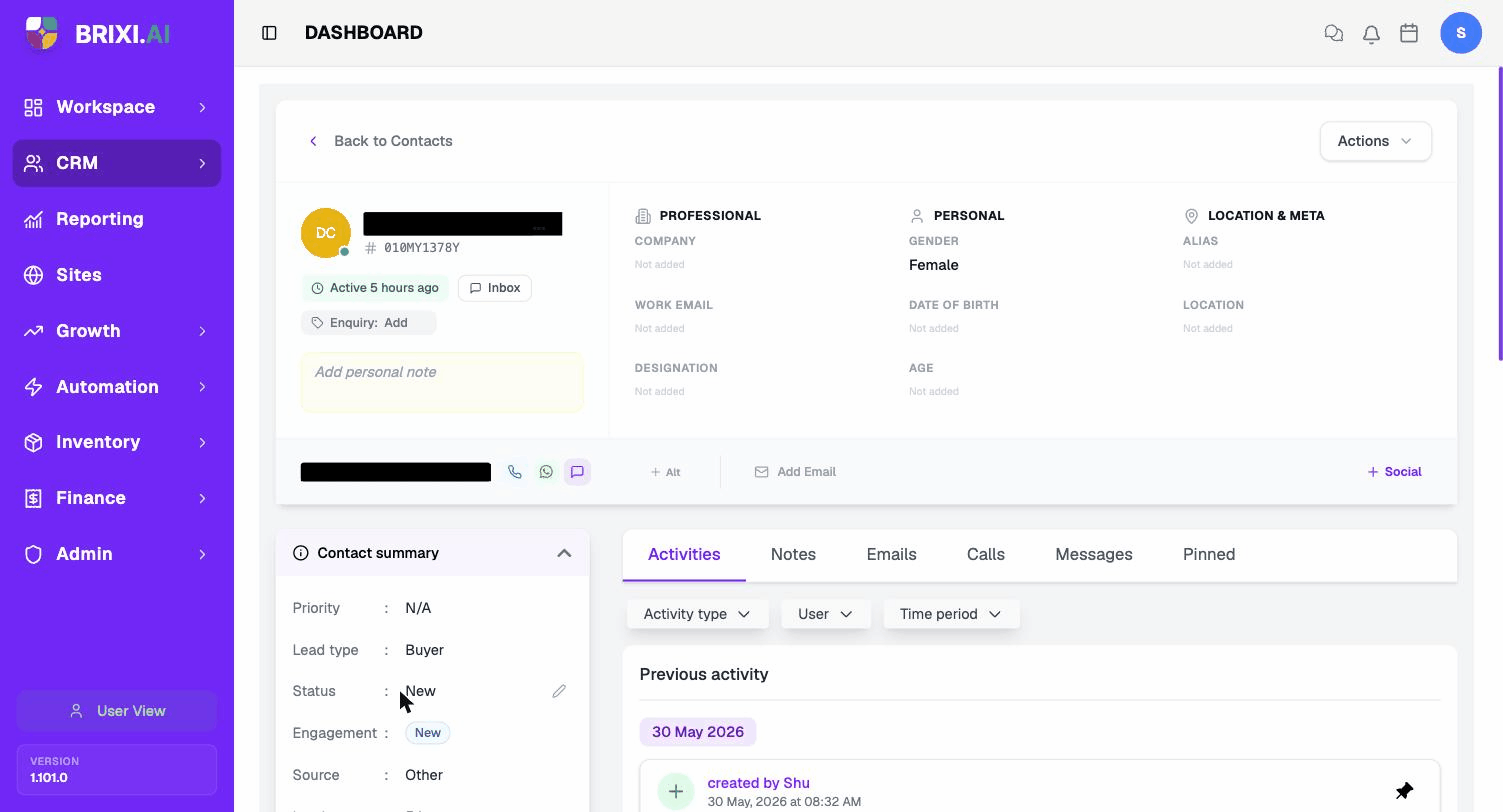Click the Growth trend icon
Image resolution: width=1503 pixels, height=812 pixels.
tap(34, 331)
